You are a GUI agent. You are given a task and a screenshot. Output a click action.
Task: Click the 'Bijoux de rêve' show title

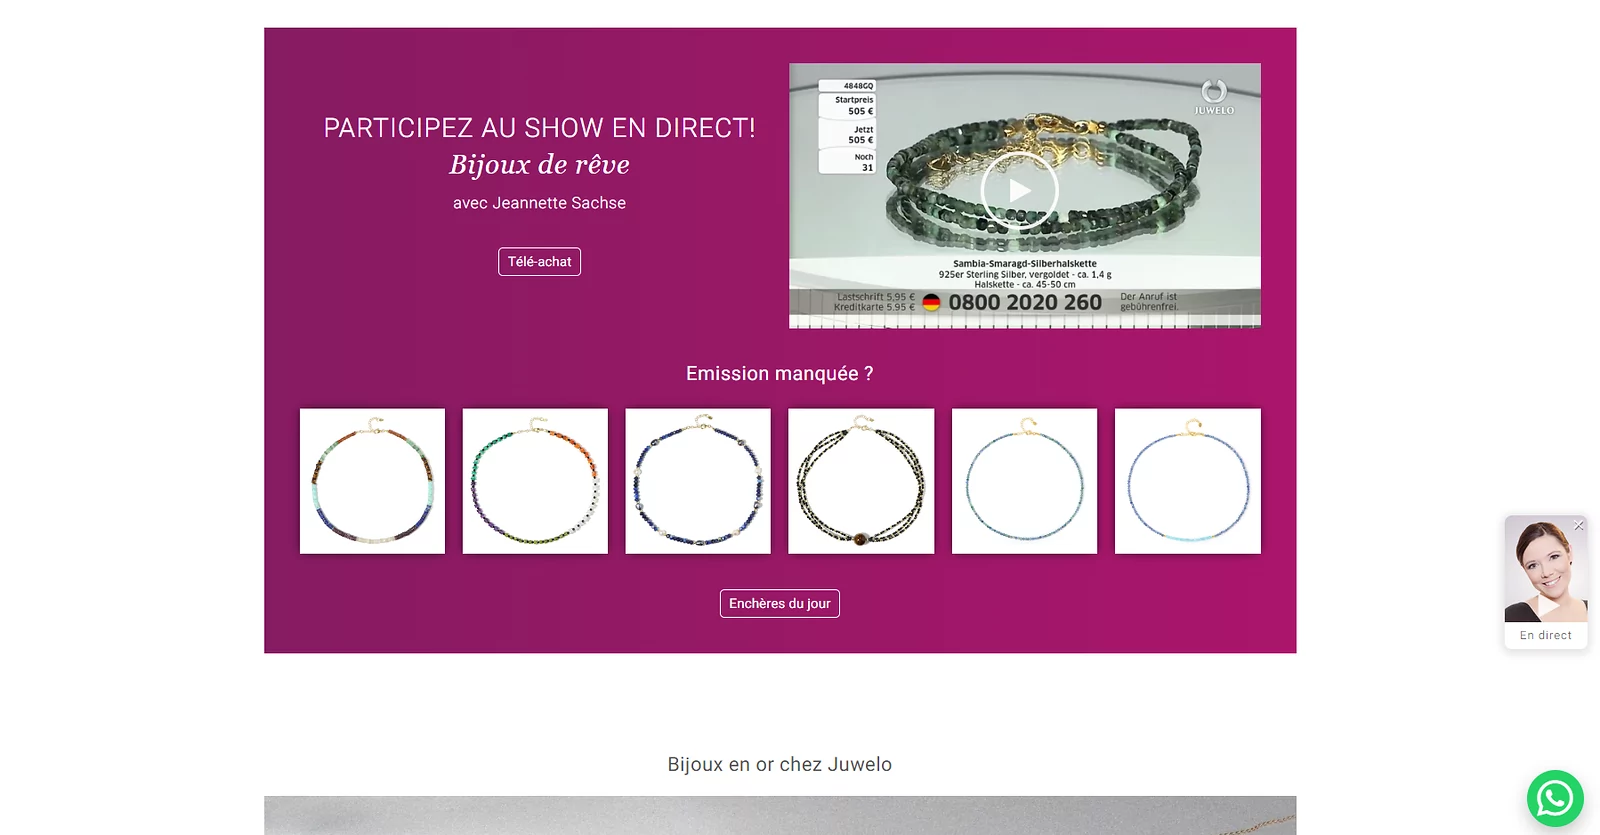pos(539,164)
